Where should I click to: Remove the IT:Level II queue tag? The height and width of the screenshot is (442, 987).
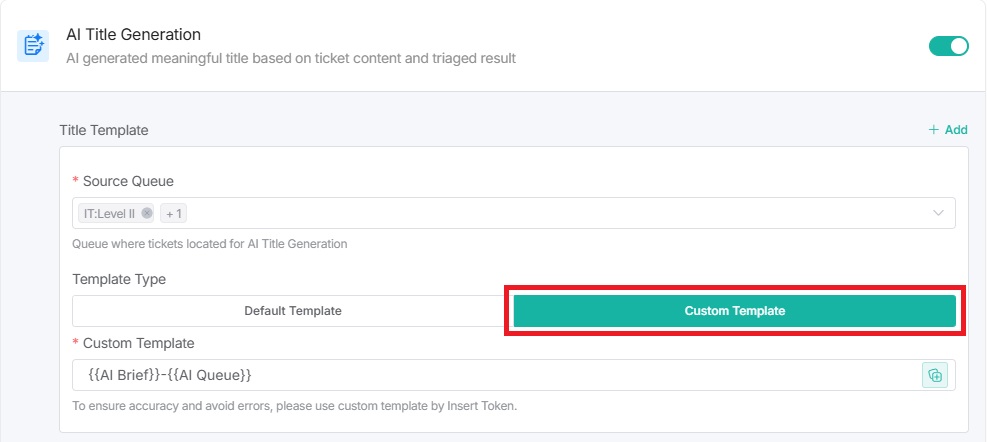[x=147, y=213]
